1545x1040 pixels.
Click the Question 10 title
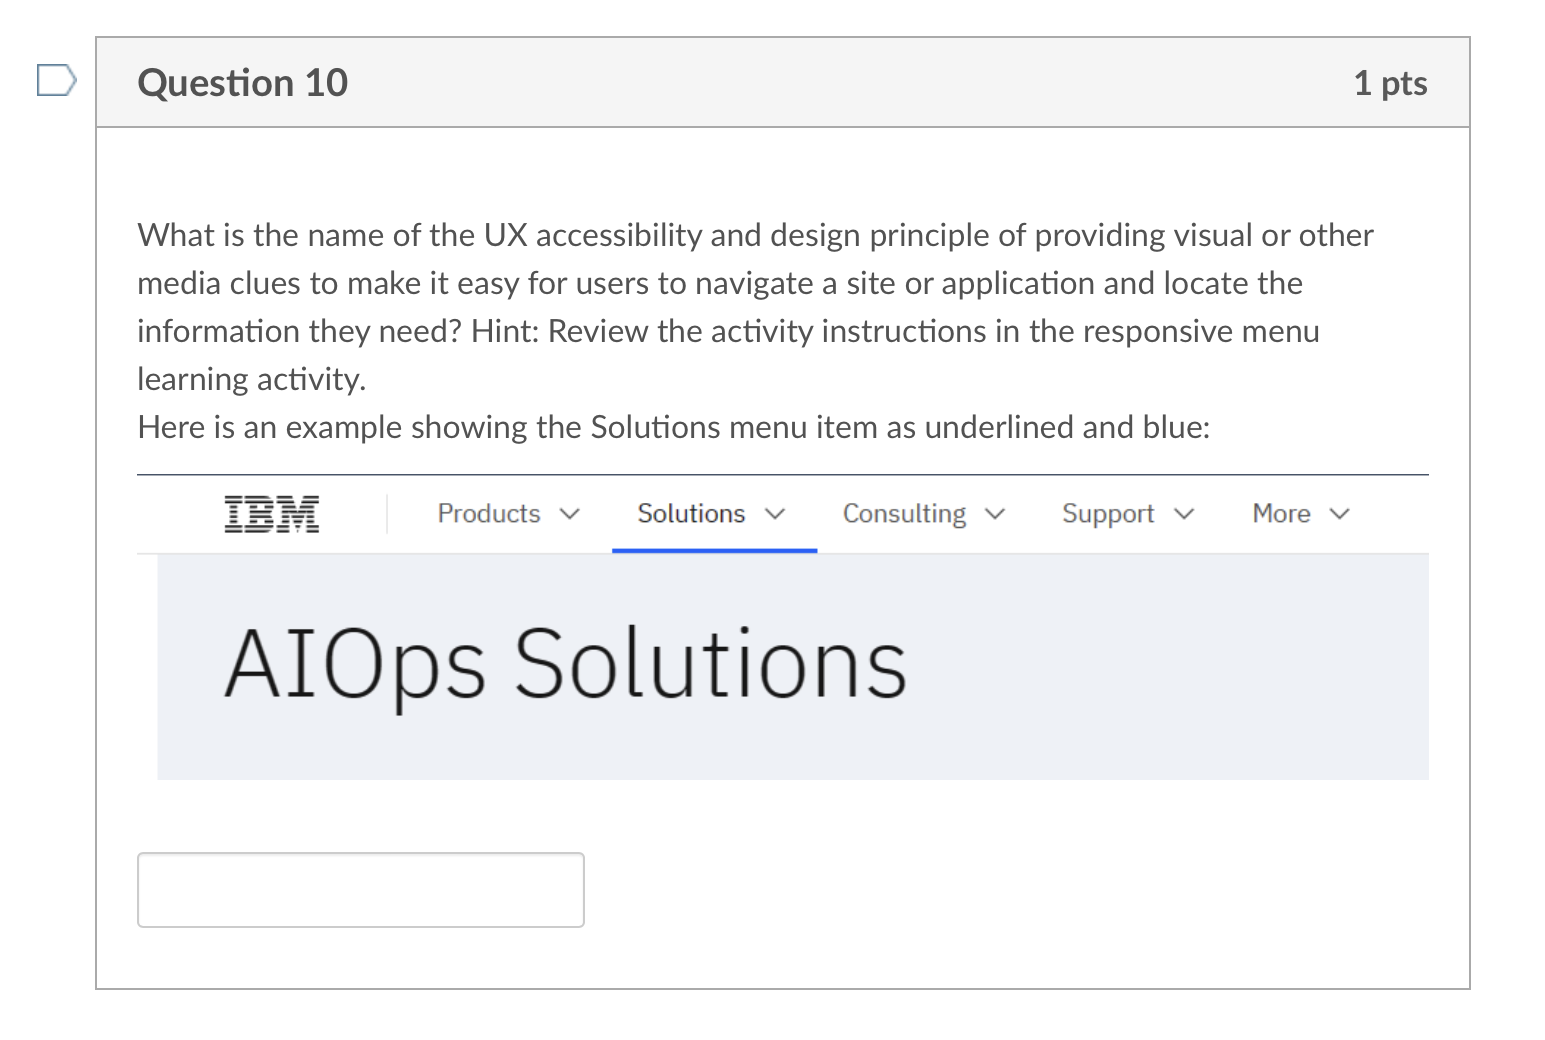click(243, 83)
